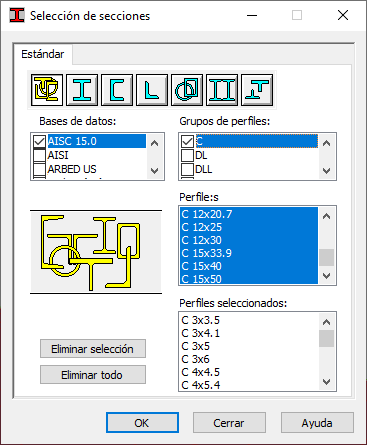This screenshot has height=445, width=367.
Task: Choose the C channel section type icon
Action: (117, 90)
